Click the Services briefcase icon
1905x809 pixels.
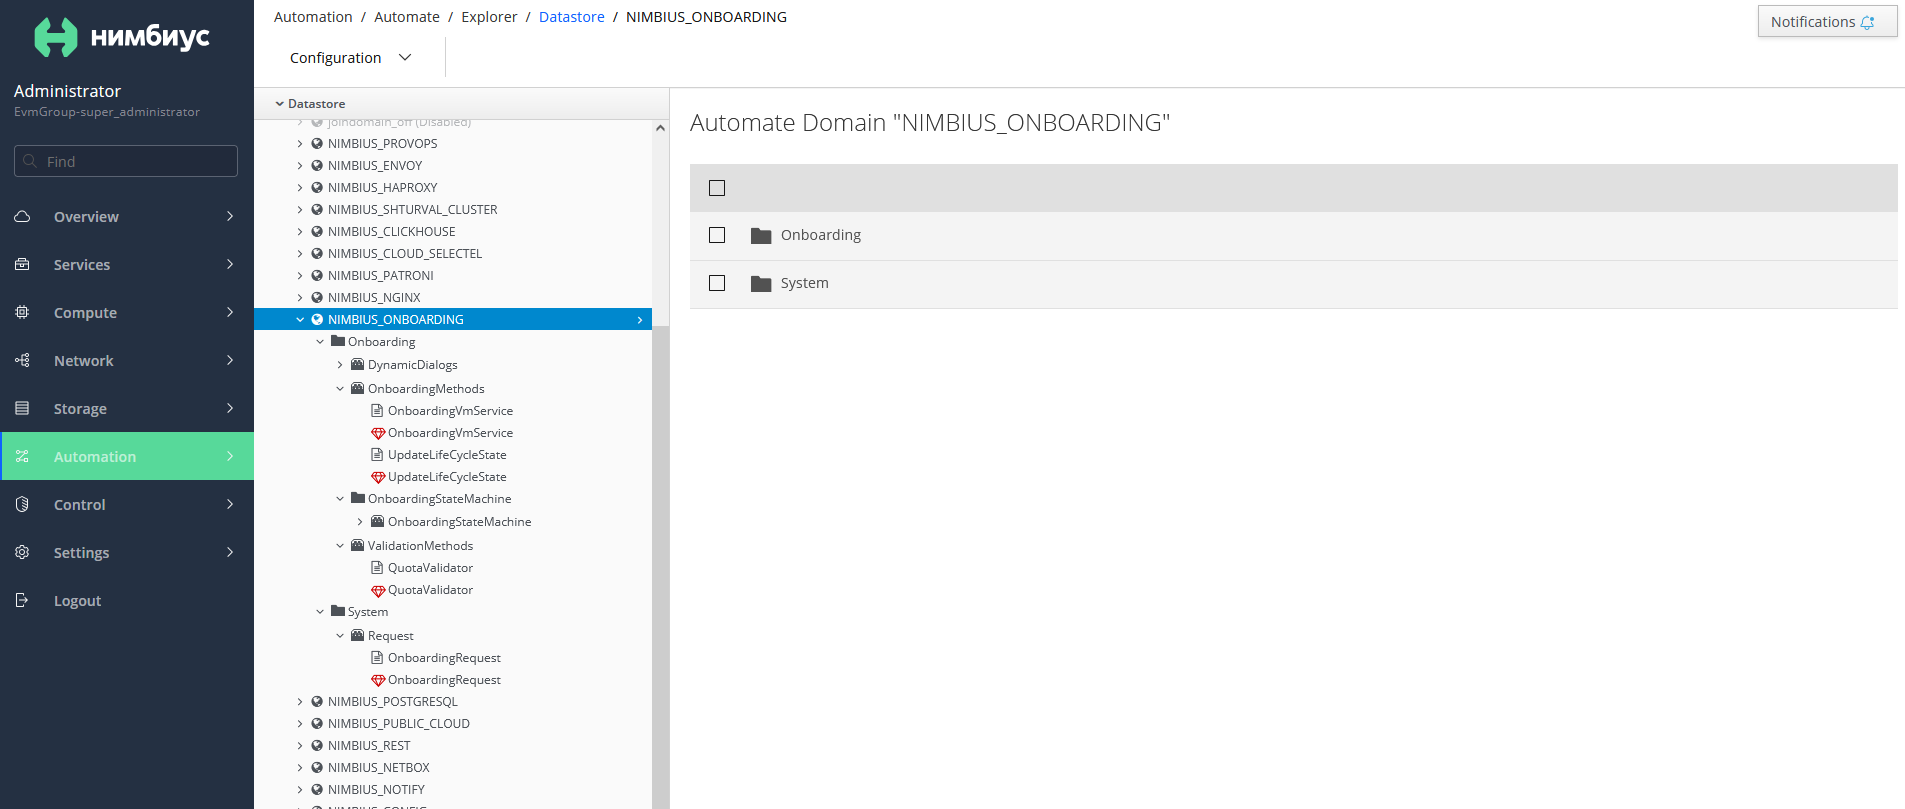click(x=22, y=264)
